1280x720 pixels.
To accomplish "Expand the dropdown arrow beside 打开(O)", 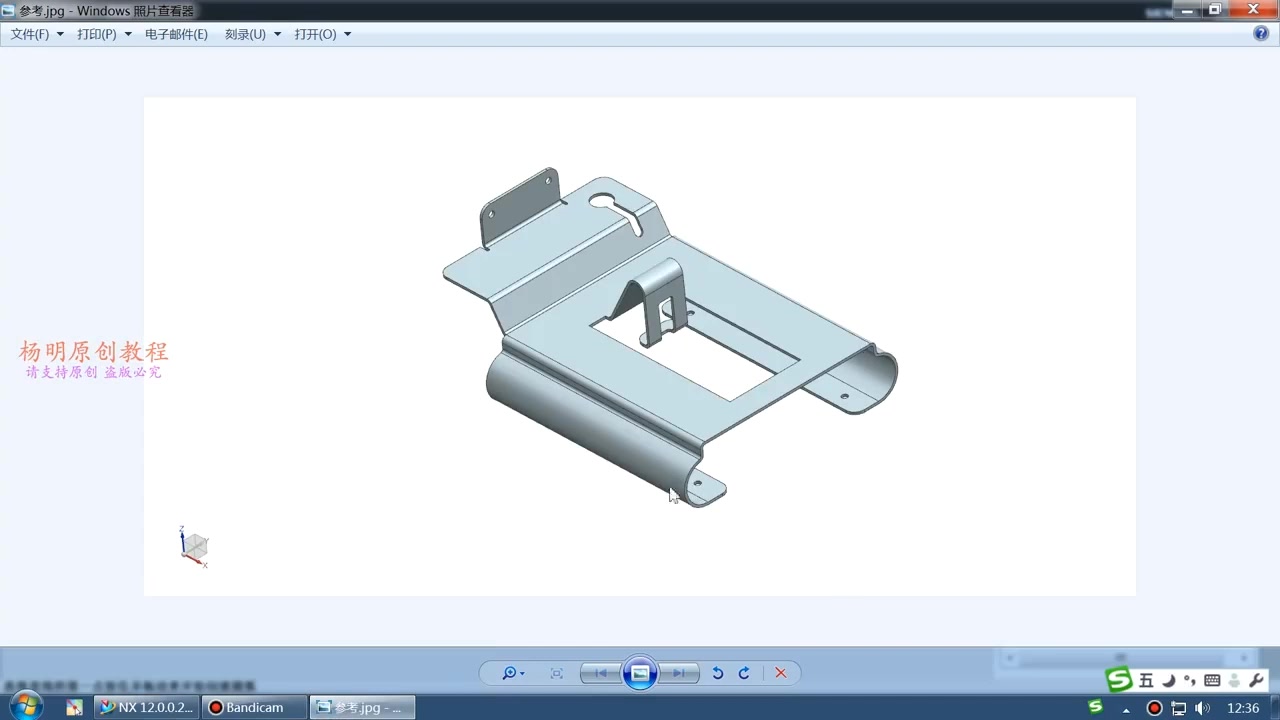I will click(347, 34).
